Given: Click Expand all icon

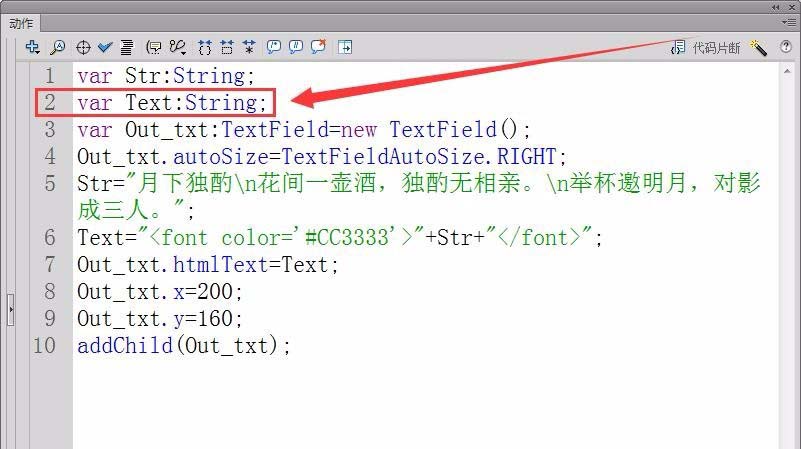Looking at the screenshot, I should (x=249, y=48).
